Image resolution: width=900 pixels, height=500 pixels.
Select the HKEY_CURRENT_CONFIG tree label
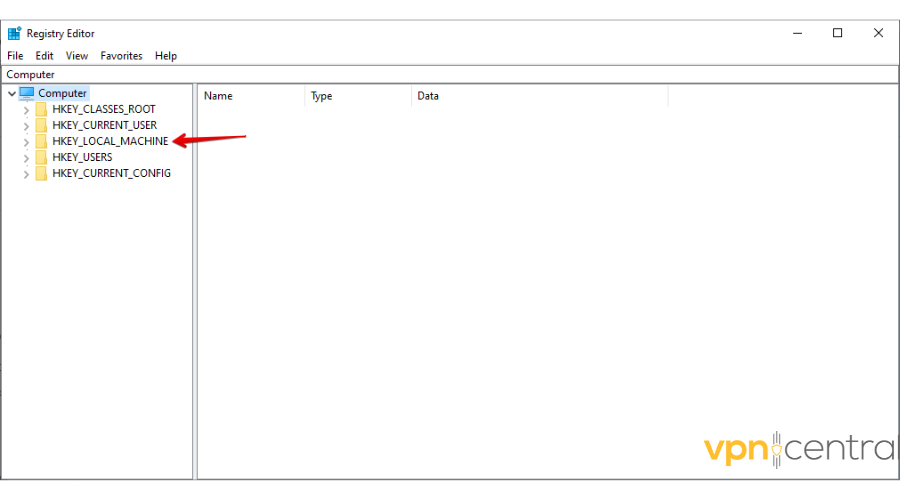[111, 173]
